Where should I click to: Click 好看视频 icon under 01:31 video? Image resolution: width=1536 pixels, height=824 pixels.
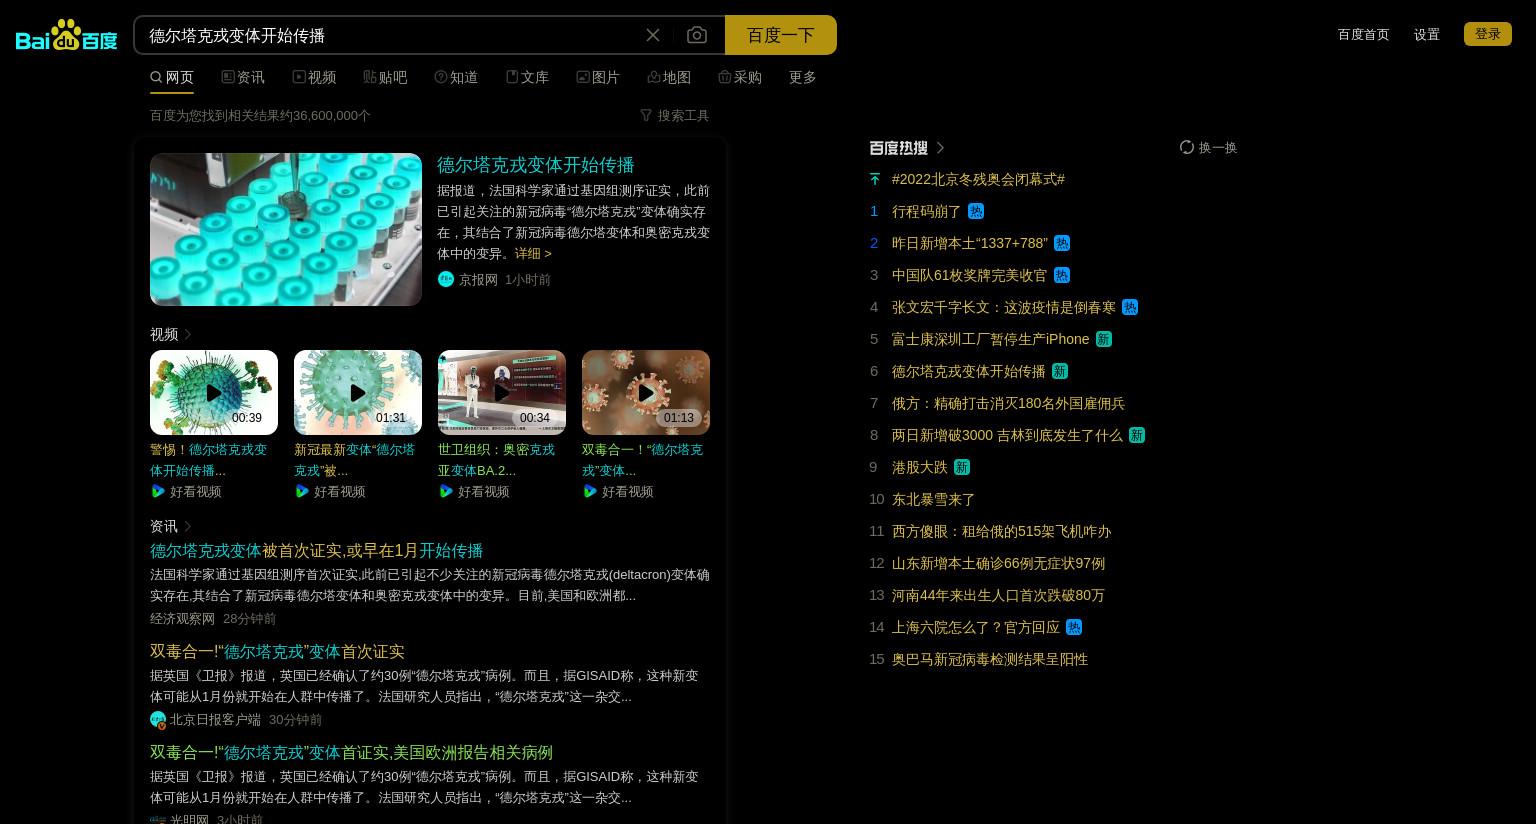[x=302, y=491]
